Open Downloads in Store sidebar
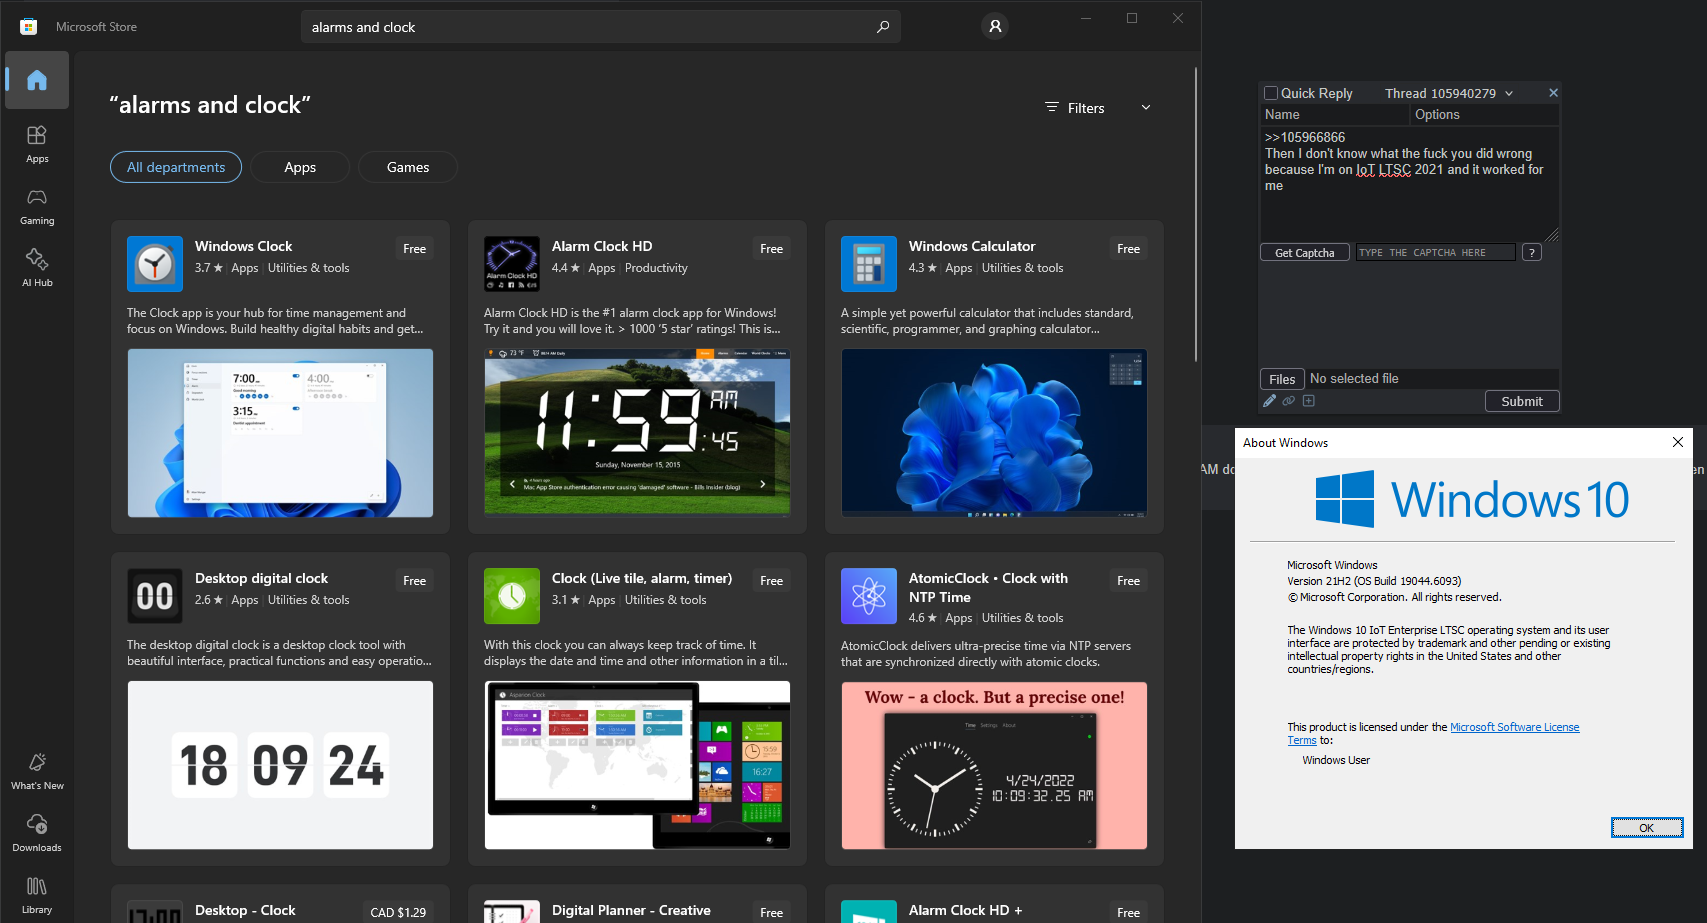Viewport: 1707px width, 923px height. [37, 833]
